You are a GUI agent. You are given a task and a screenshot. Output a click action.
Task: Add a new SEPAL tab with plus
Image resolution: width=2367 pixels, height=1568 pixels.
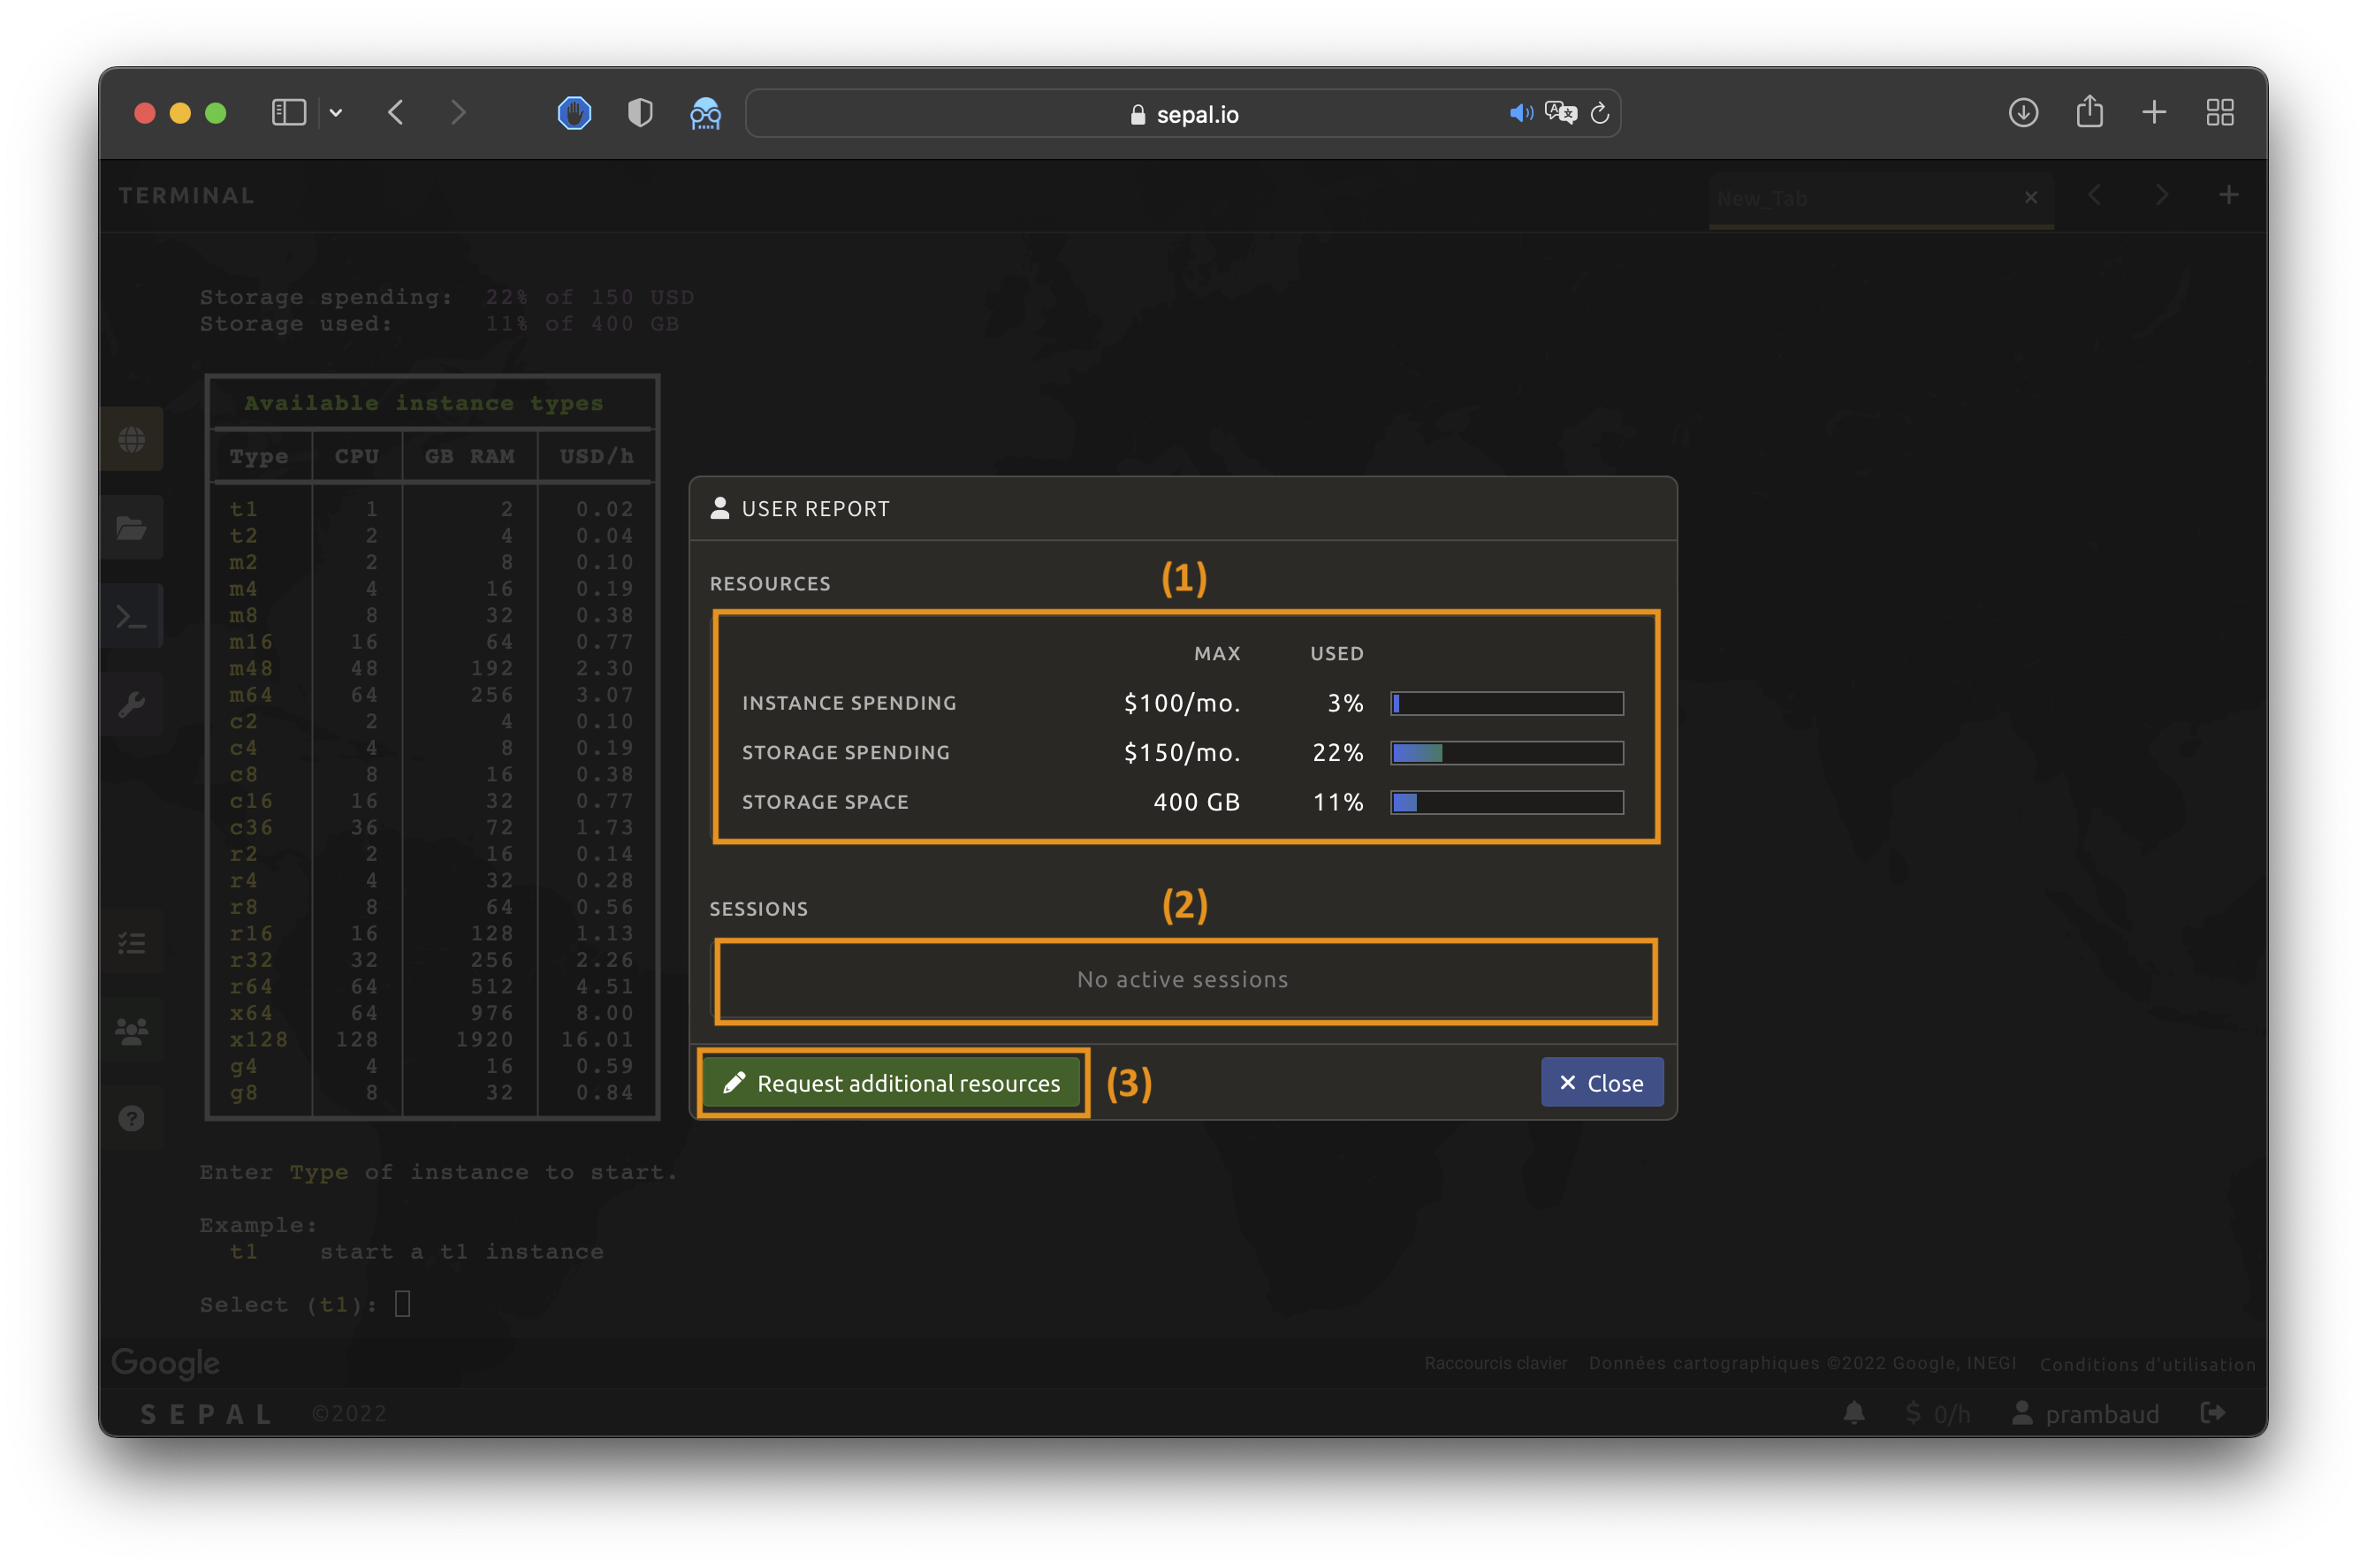2228,195
